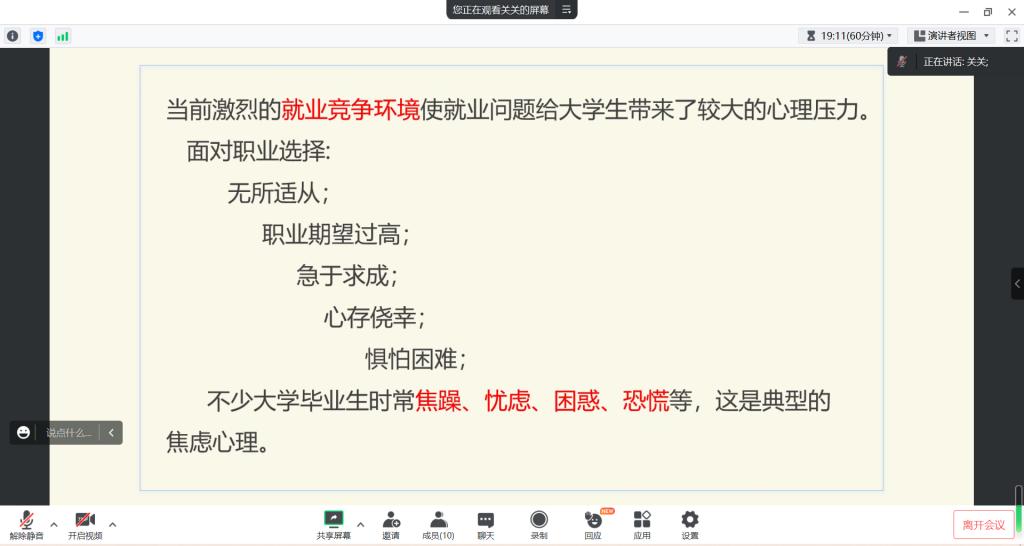
Task: Check the green network signal icon
Action: click(63, 36)
